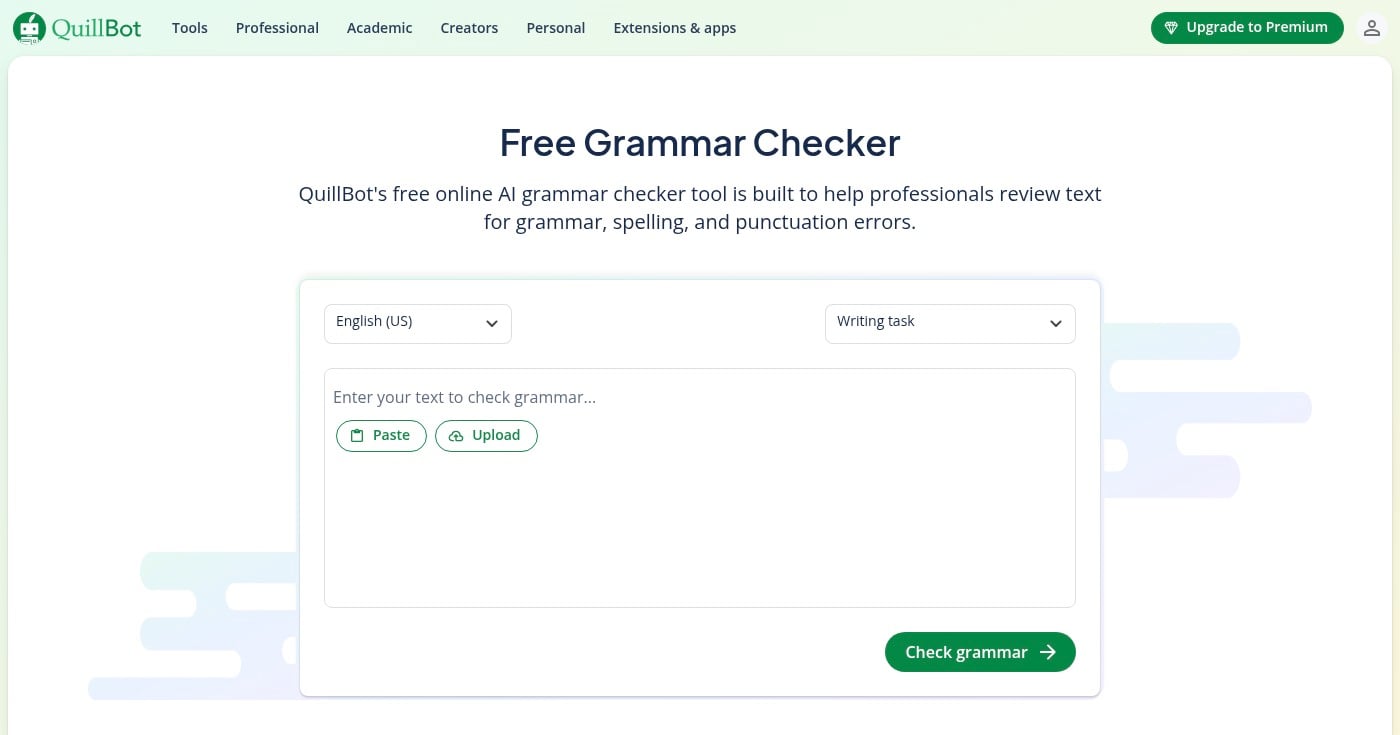This screenshot has width=1400, height=735.
Task: Click the Upgrade to Premium button
Action: pos(1247,27)
